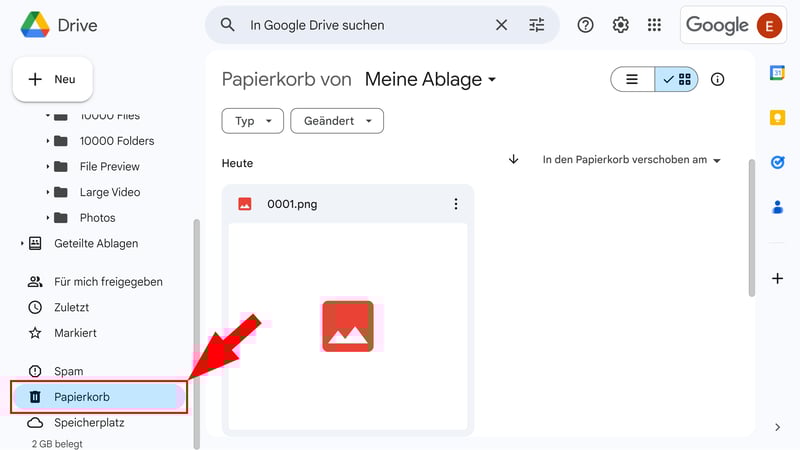Screen dimensions: 800x450
Task: Click the settings gear icon
Action: click(620, 25)
